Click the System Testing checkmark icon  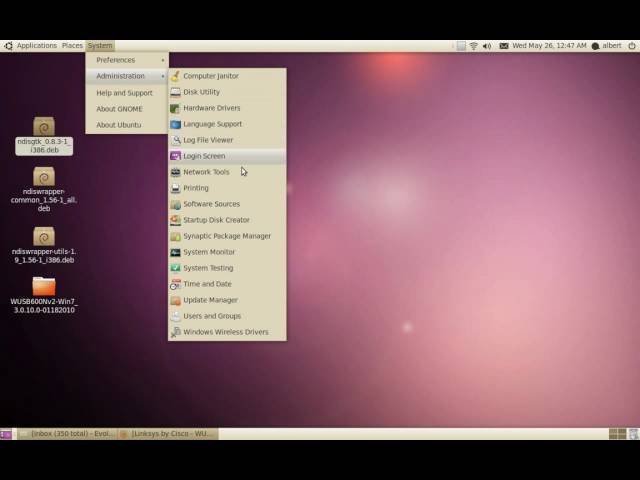coord(176,268)
